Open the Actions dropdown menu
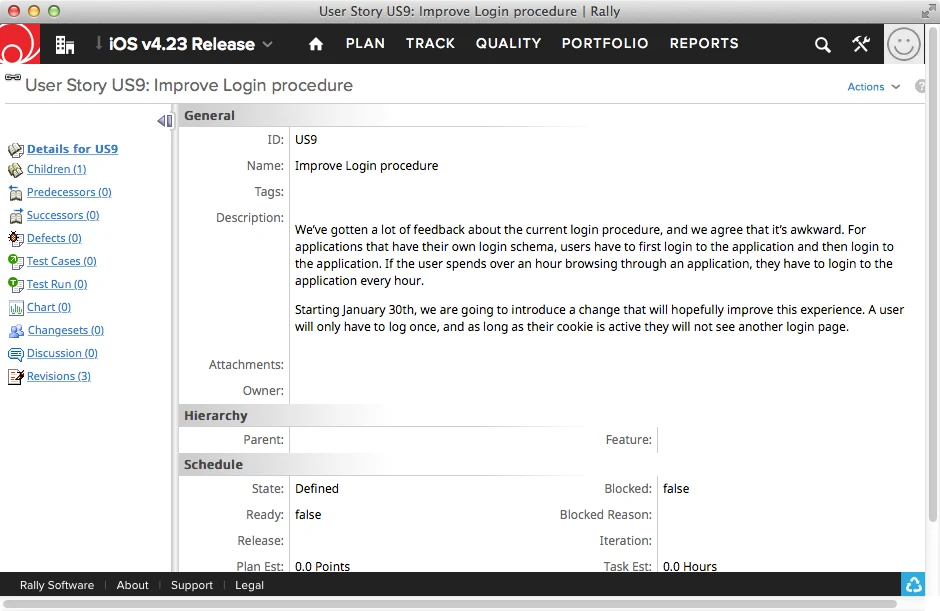Image resolution: width=940 pixels, height=611 pixels. tap(873, 86)
